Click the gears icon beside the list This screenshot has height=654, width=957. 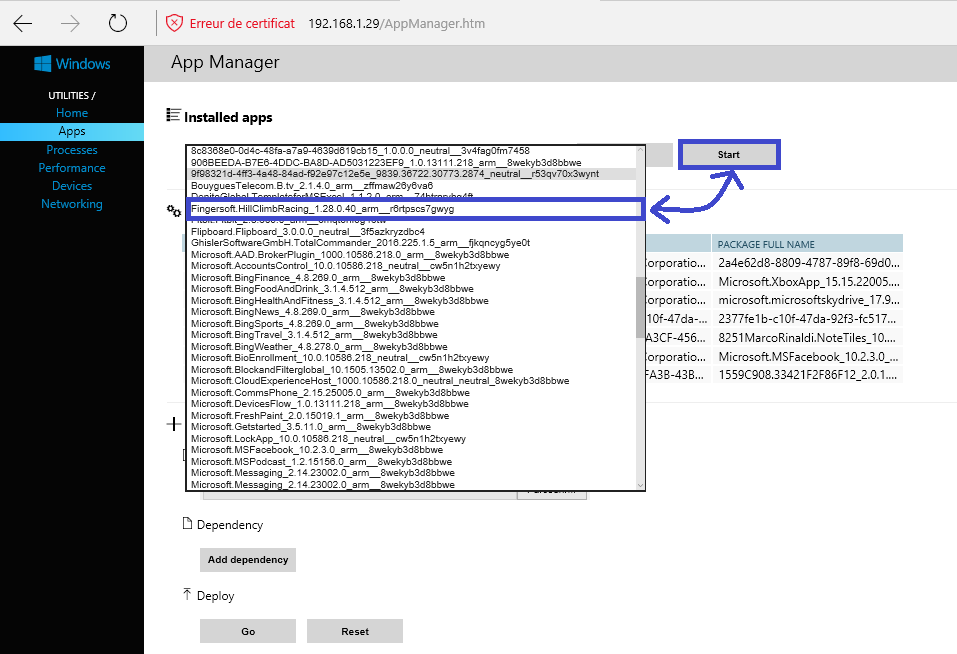[x=174, y=210]
